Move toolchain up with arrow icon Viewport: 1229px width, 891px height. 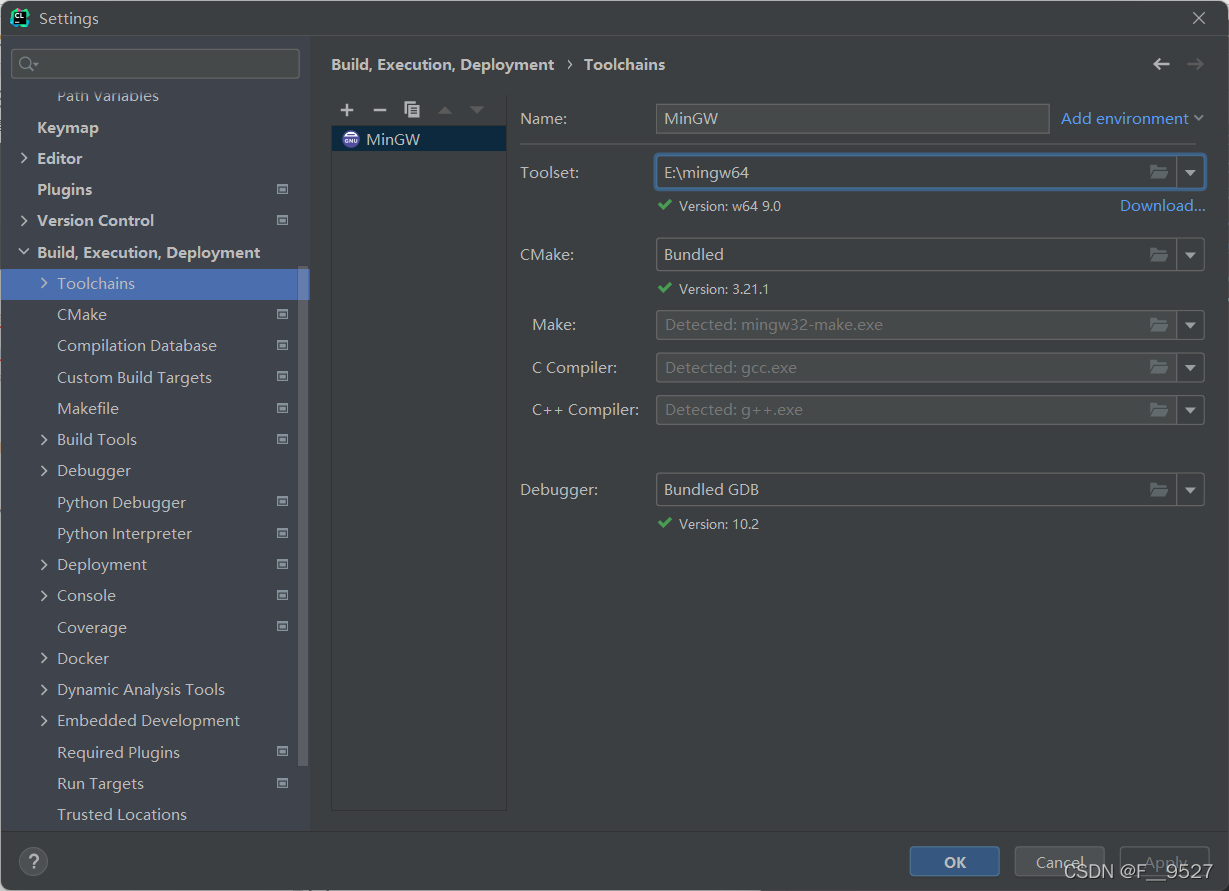[445, 110]
